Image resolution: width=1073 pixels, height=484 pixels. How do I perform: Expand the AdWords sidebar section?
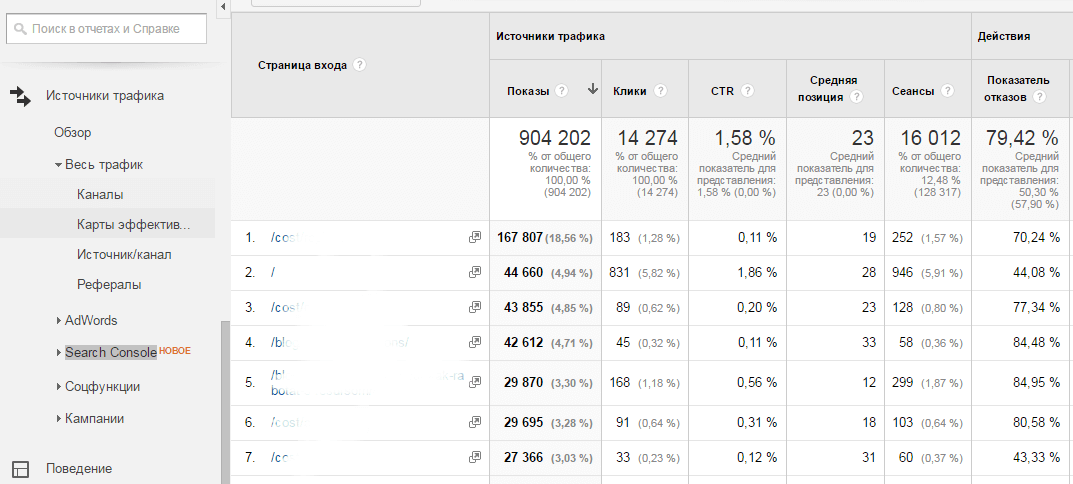click(58, 321)
